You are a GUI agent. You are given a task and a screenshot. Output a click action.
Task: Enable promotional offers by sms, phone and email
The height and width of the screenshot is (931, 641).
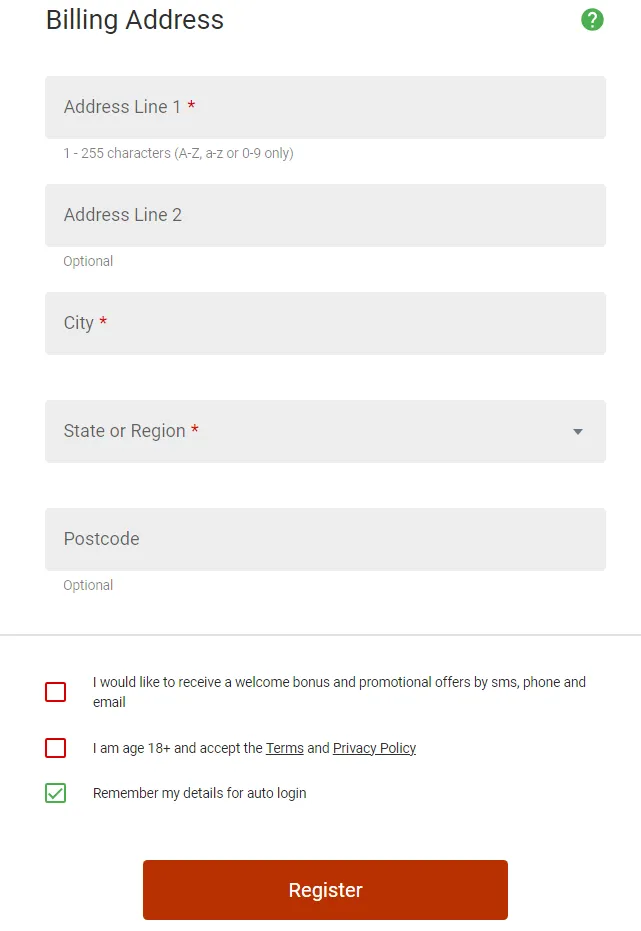(x=56, y=691)
